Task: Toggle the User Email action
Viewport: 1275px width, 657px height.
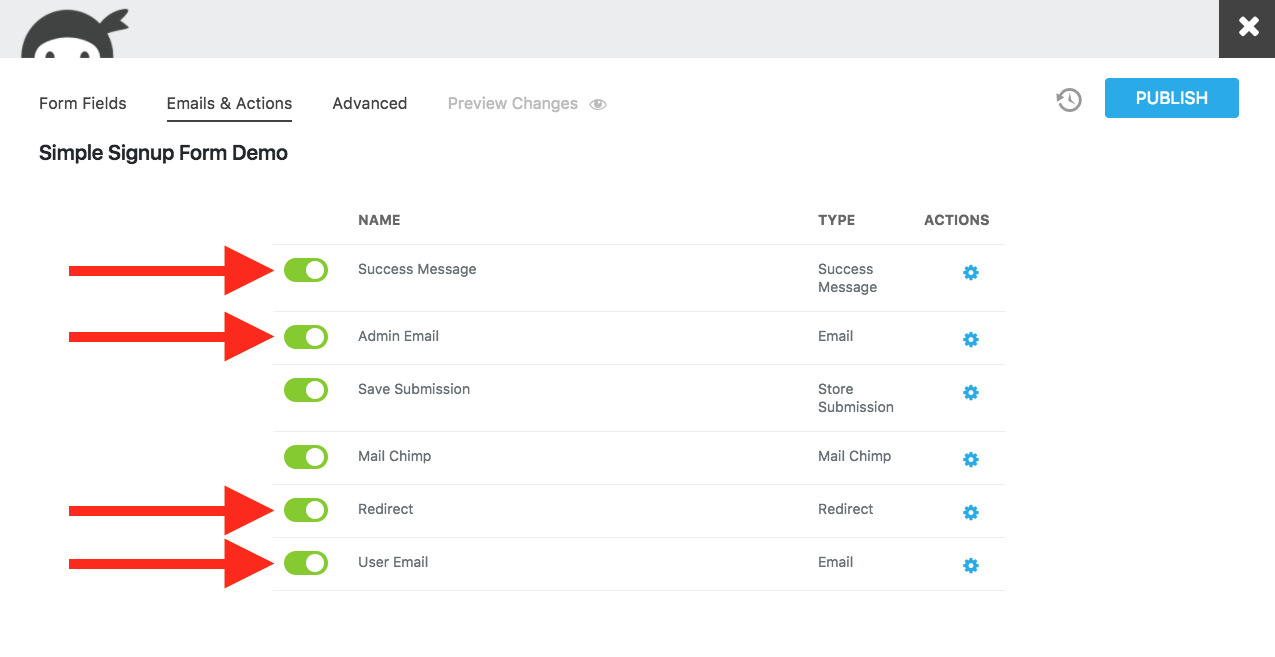Action: 306,563
